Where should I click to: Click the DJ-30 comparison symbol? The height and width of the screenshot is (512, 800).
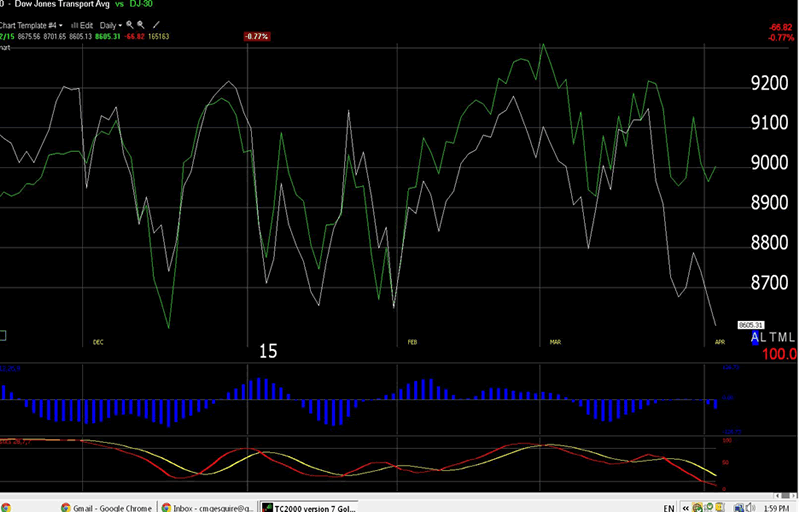(140, 5)
